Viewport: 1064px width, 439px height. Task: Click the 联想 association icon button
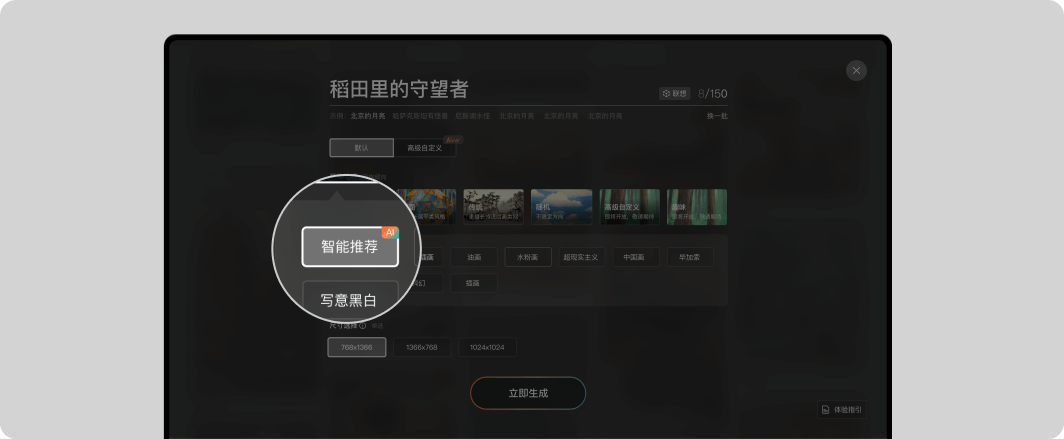(675, 93)
